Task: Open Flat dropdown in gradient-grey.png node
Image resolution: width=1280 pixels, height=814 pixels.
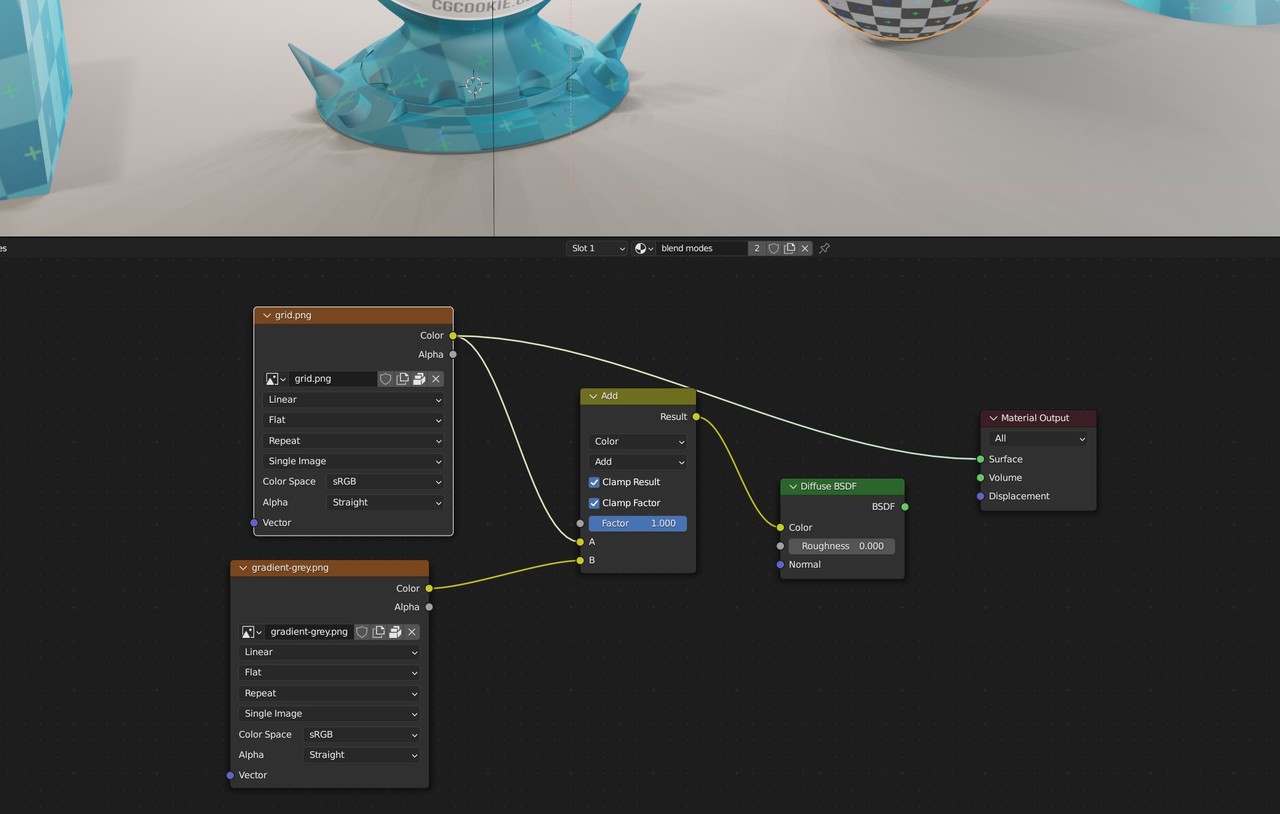Action: tap(330, 673)
